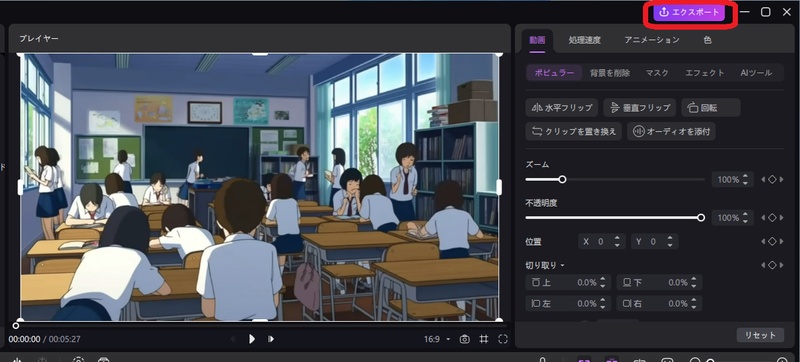
Task: Go to previous ズーム keyframe arrow
Action: pyautogui.click(x=763, y=179)
